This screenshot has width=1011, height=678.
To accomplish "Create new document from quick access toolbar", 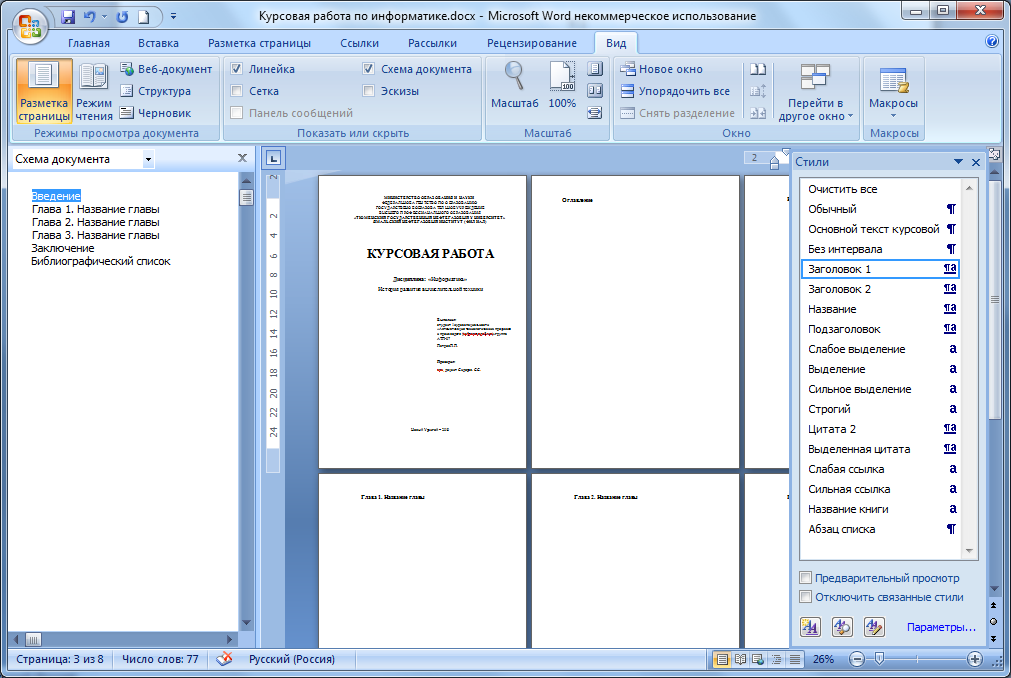I will (144, 17).
